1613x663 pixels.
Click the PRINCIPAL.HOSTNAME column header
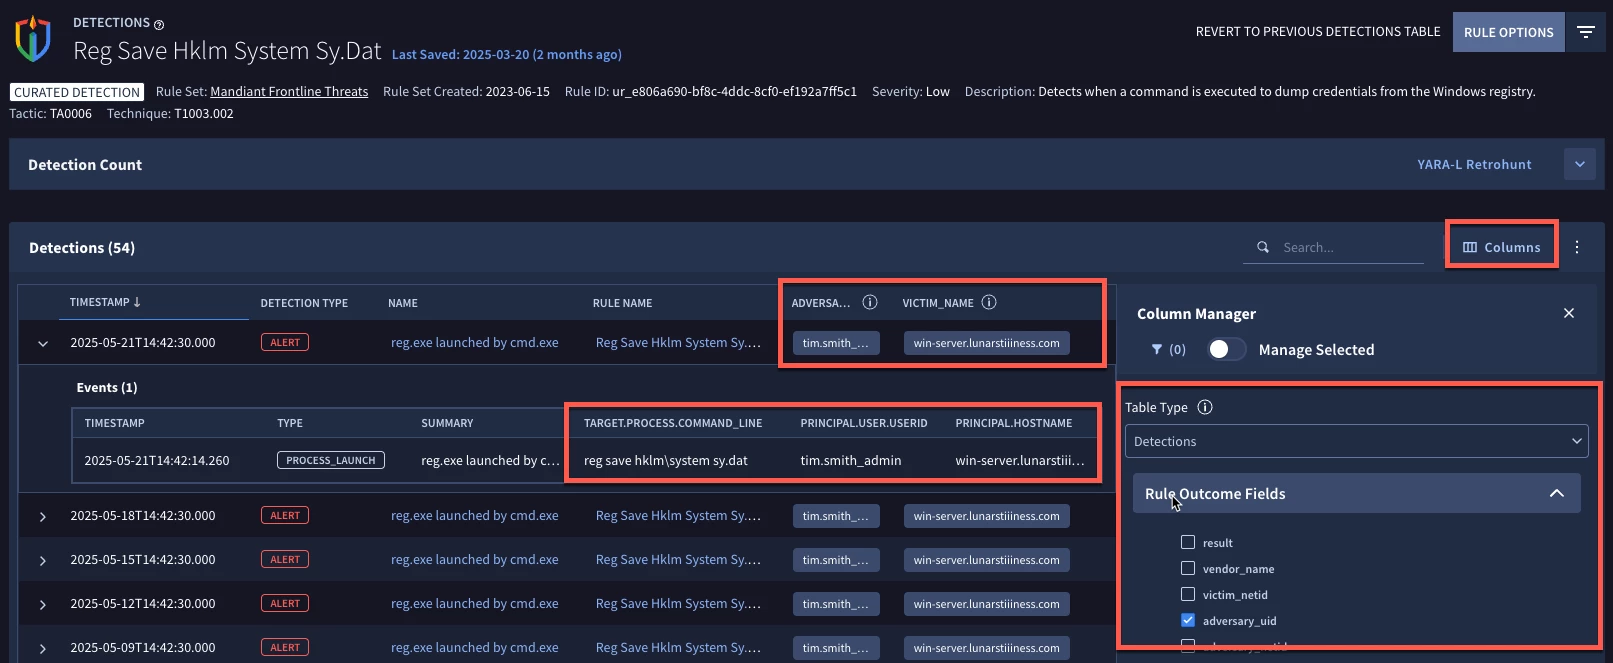(x=1013, y=423)
